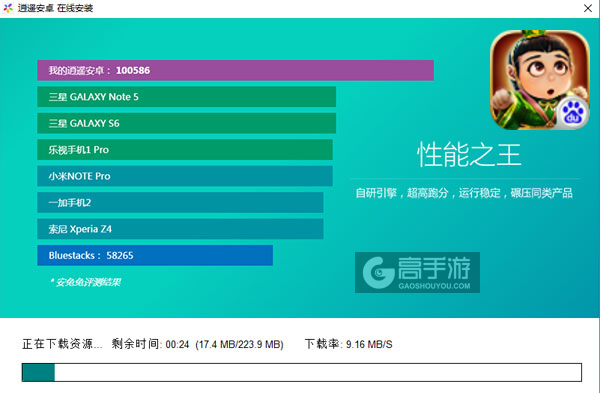Select the 索尼 Xperia Z4 bar
The height and width of the screenshot is (393, 600).
click(x=180, y=229)
